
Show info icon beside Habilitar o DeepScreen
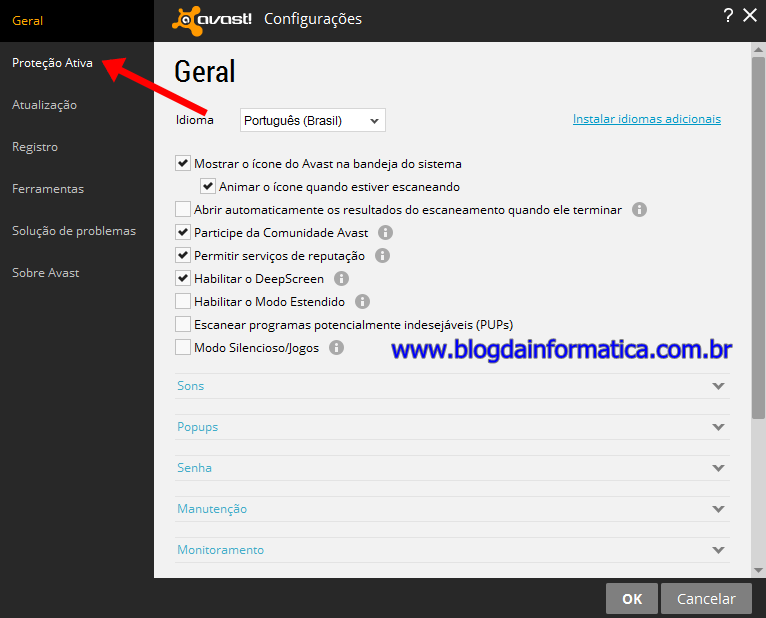pyautogui.click(x=341, y=278)
